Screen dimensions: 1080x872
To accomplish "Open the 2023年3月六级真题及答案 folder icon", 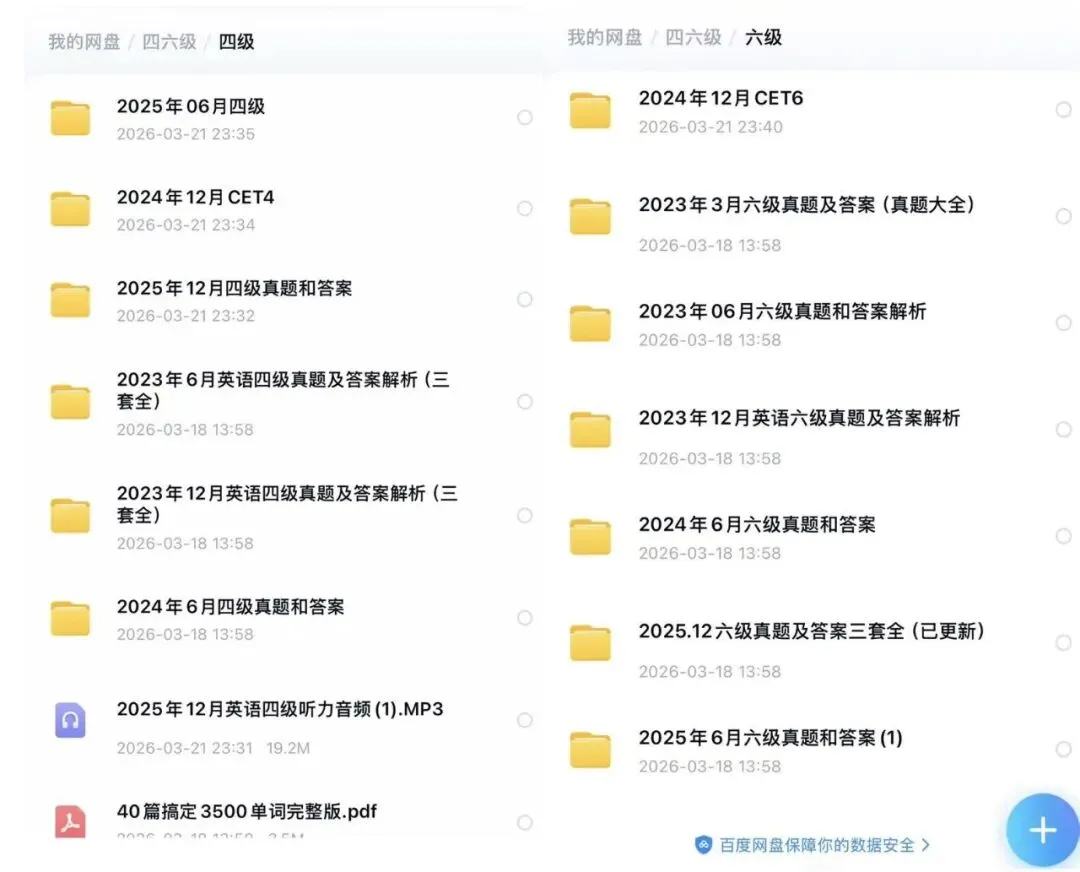I will [590, 216].
